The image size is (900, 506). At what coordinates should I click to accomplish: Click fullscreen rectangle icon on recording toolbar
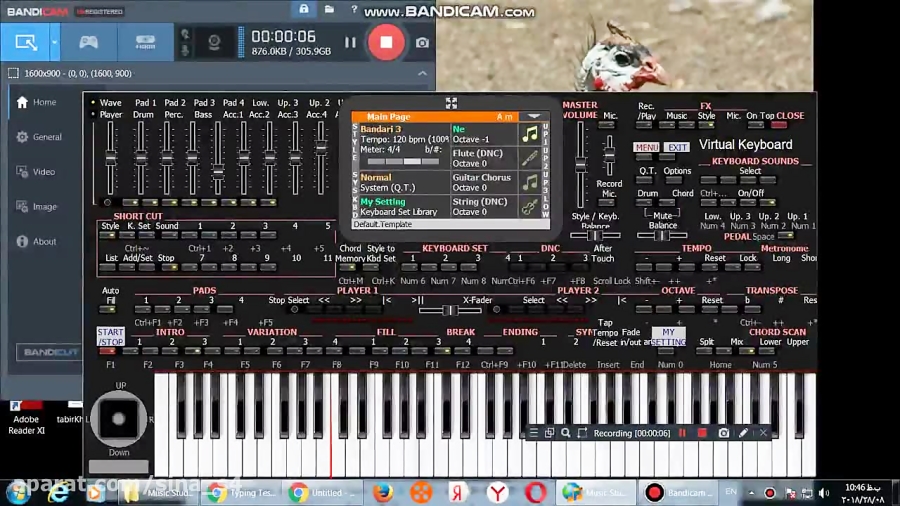coord(582,433)
